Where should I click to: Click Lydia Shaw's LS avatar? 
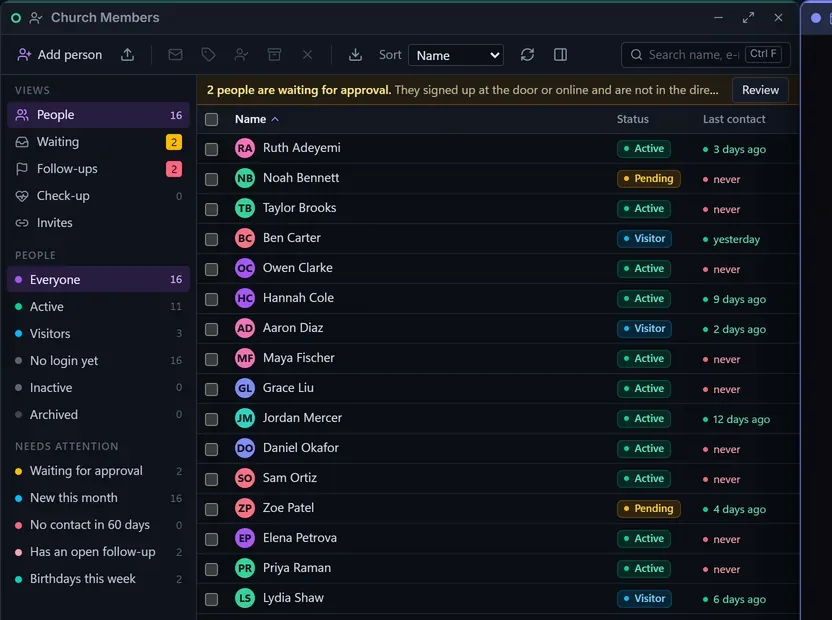pos(245,598)
